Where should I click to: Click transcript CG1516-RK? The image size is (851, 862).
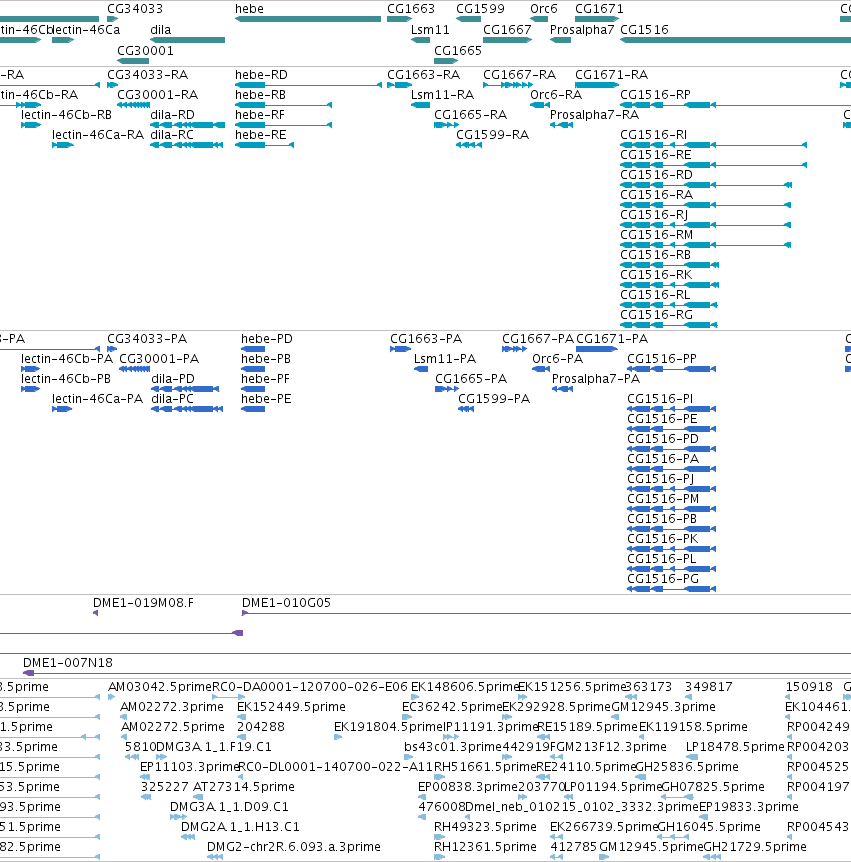click(x=670, y=285)
